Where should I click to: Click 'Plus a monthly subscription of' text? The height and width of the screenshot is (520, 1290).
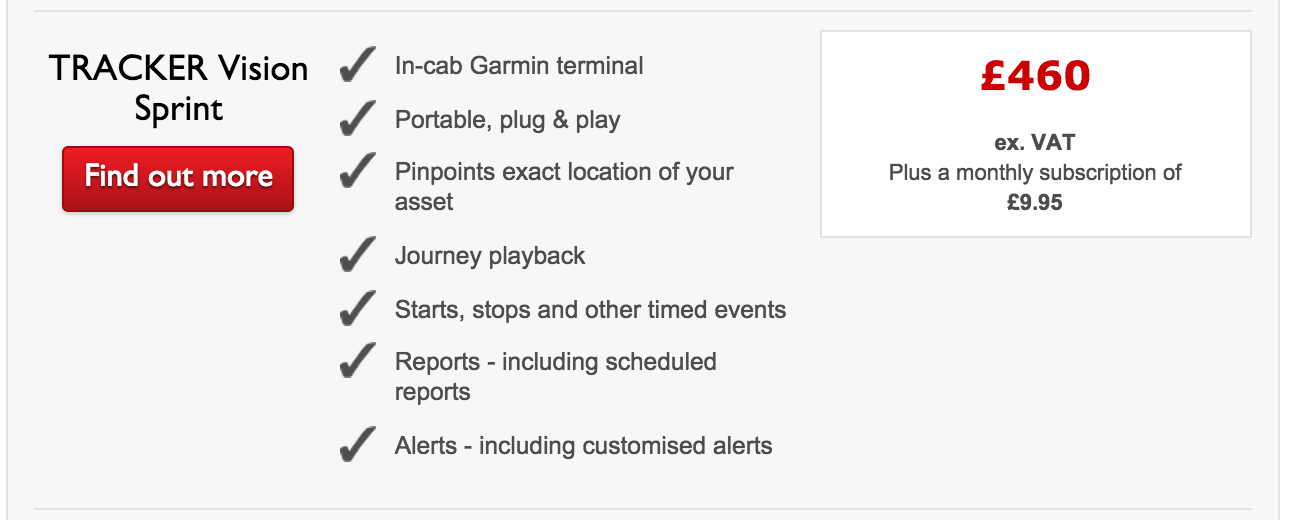1035,173
